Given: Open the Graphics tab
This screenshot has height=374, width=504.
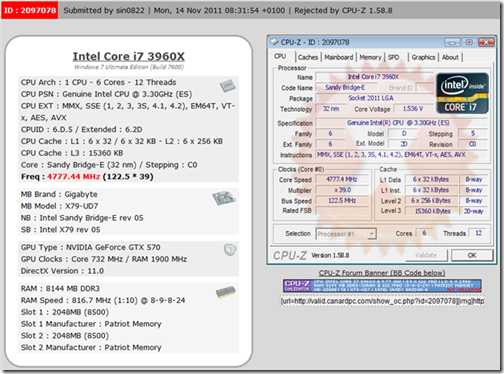Looking at the screenshot, I should pyautogui.click(x=423, y=57).
